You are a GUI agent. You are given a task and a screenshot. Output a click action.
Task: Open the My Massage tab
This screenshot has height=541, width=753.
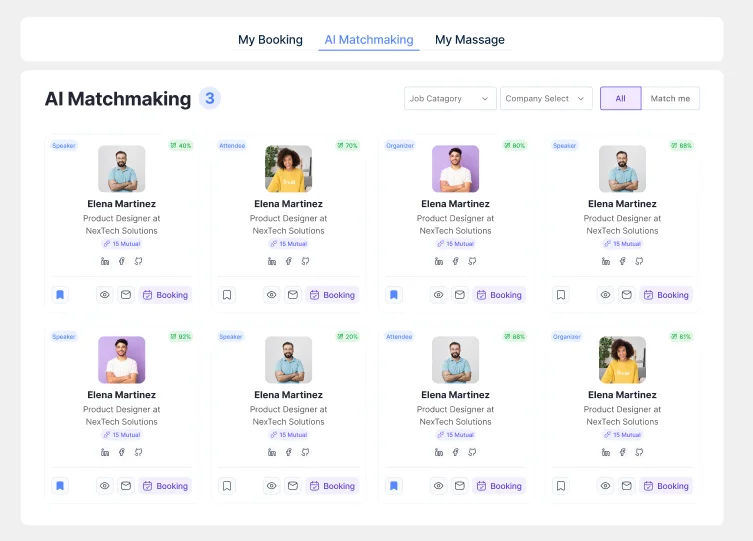tap(470, 39)
